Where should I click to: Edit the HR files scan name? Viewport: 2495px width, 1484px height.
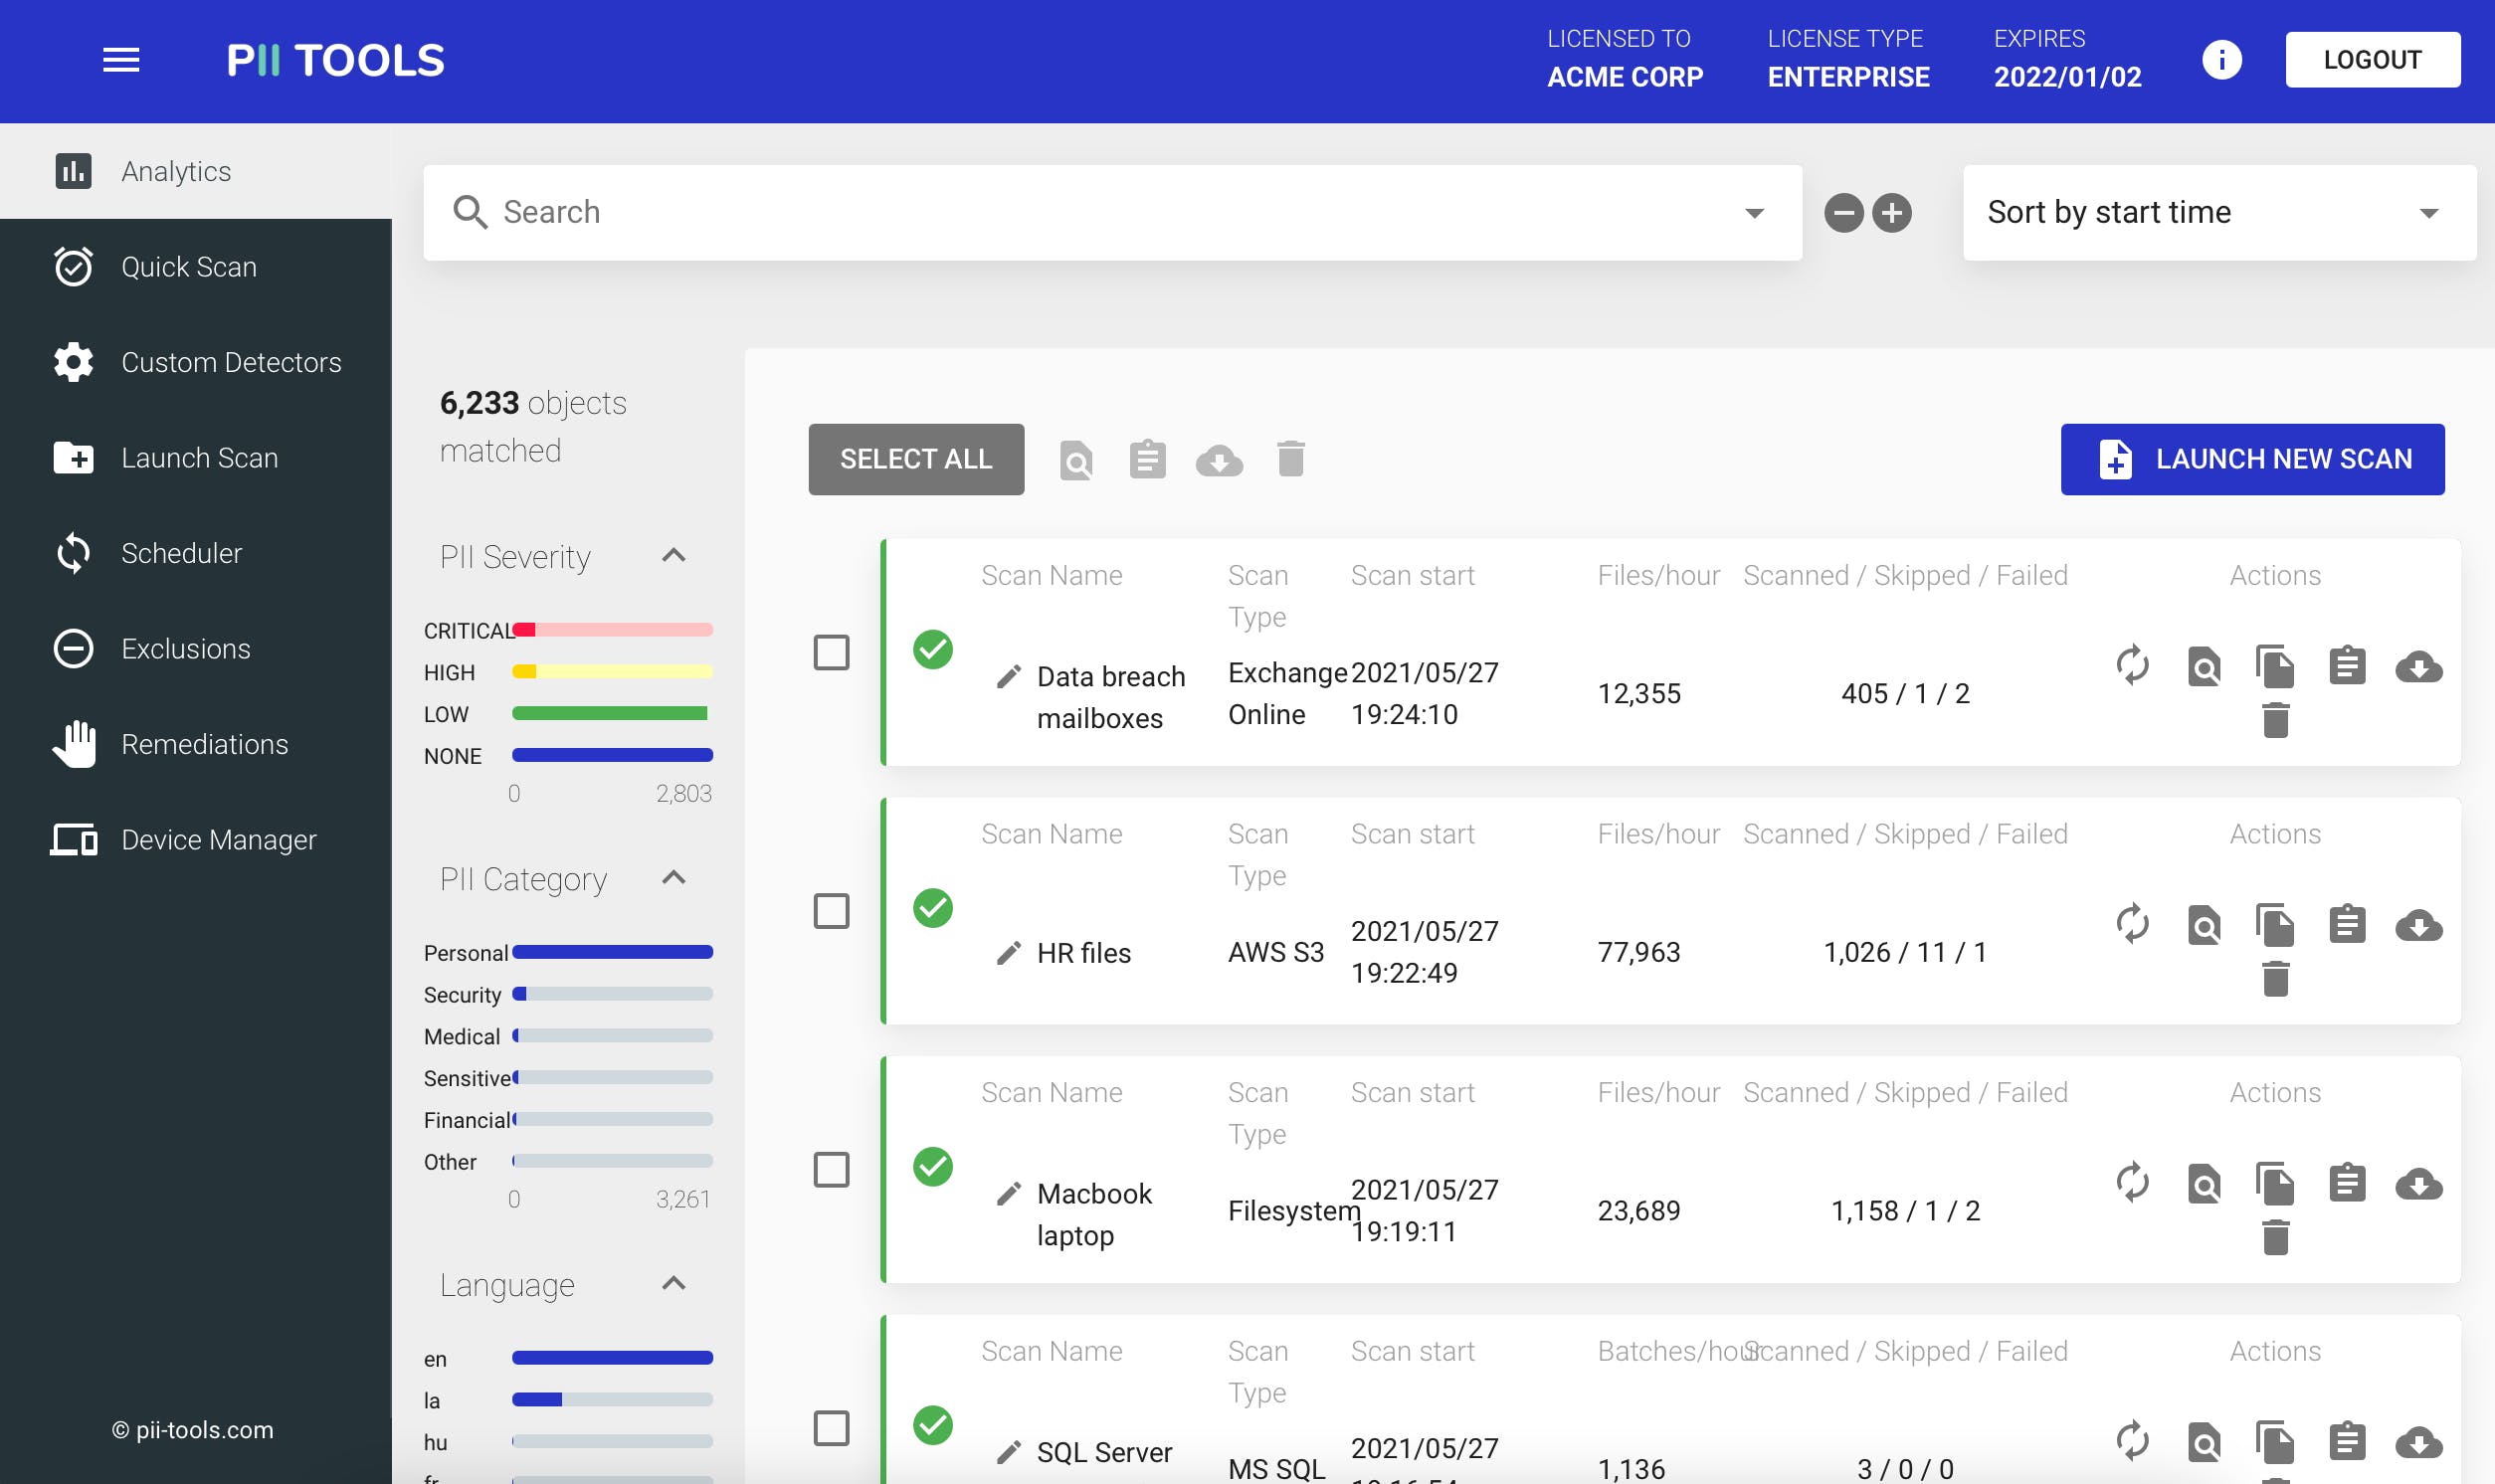(x=1008, y=953)
